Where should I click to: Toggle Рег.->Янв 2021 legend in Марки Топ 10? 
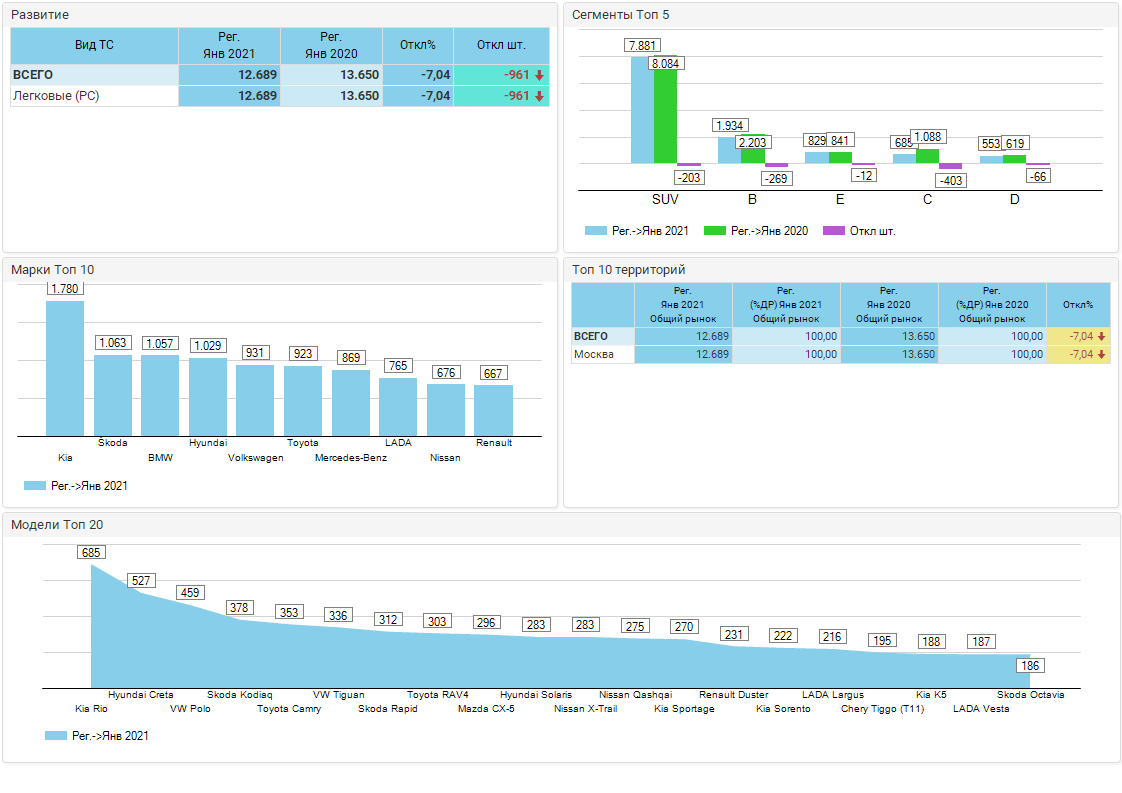point(75,486)
